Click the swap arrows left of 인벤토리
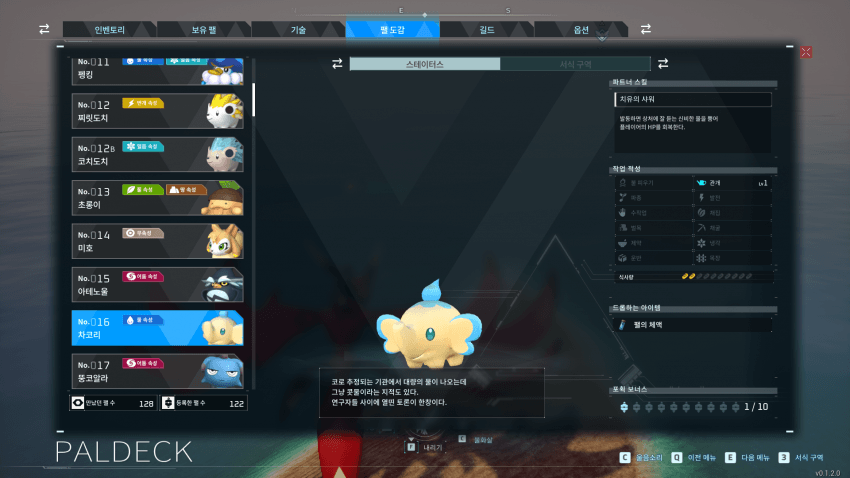 pos(44,29)
